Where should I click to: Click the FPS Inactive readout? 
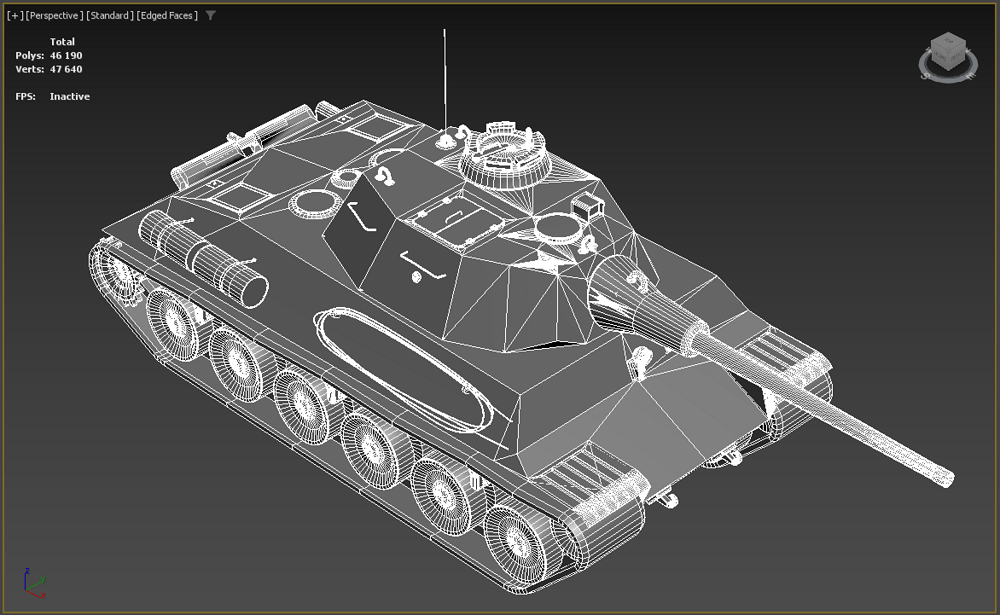coord(69,97)
